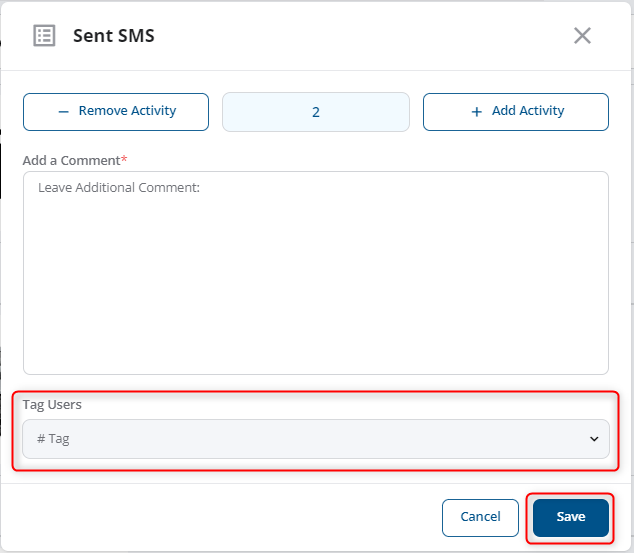Click the chevron arrow in Tag dropdown
Viewport: 634px width, 553px height.
(594, 439)
